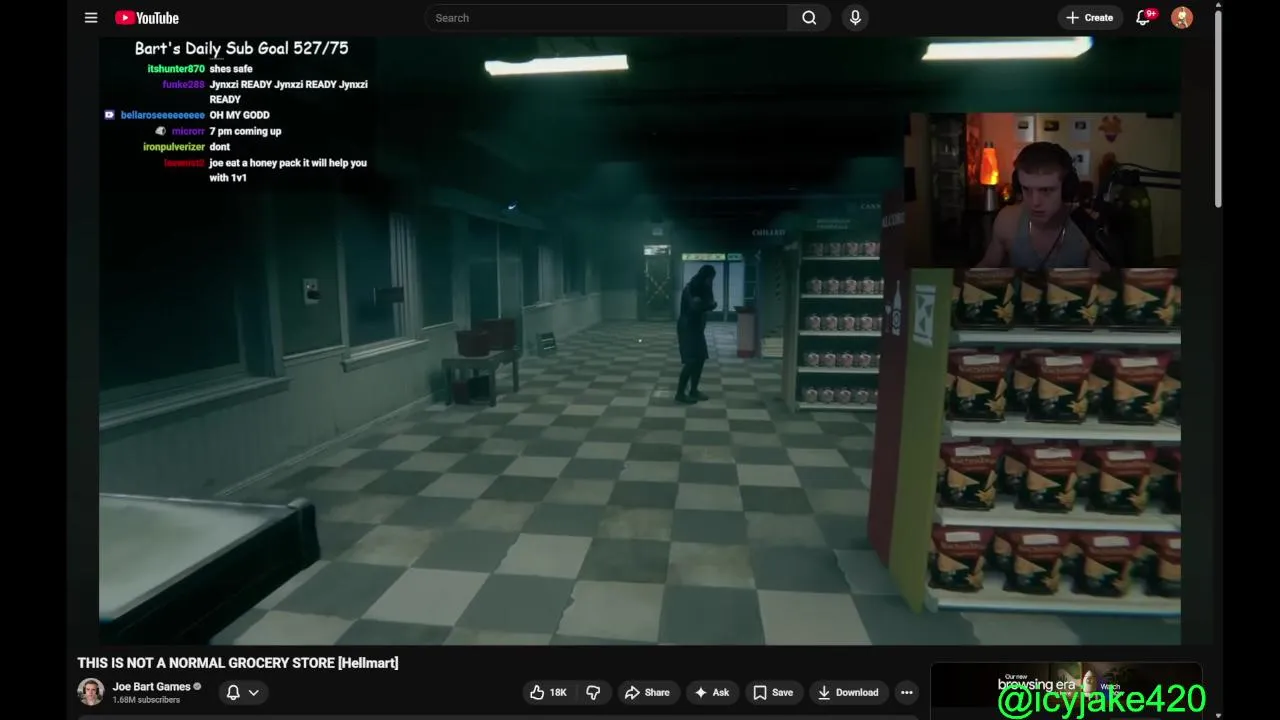
Task: Open notifications bell in the header
Action: (x=1143, y=18)
